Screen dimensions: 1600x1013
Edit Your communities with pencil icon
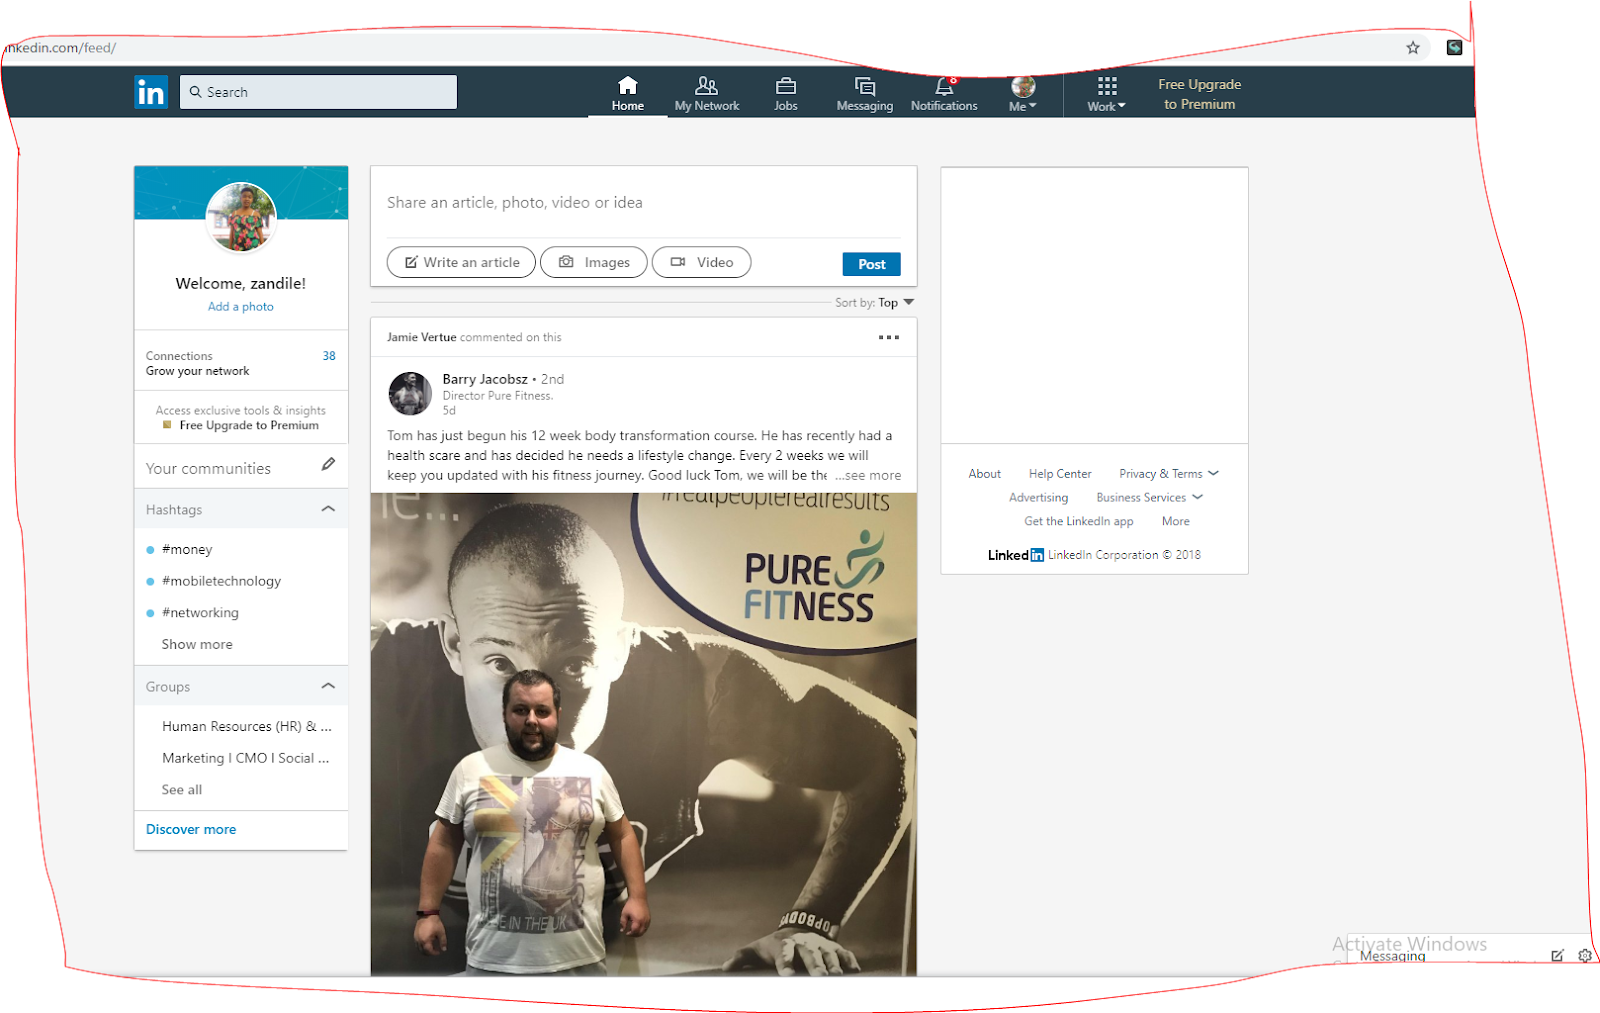[328, 464]
